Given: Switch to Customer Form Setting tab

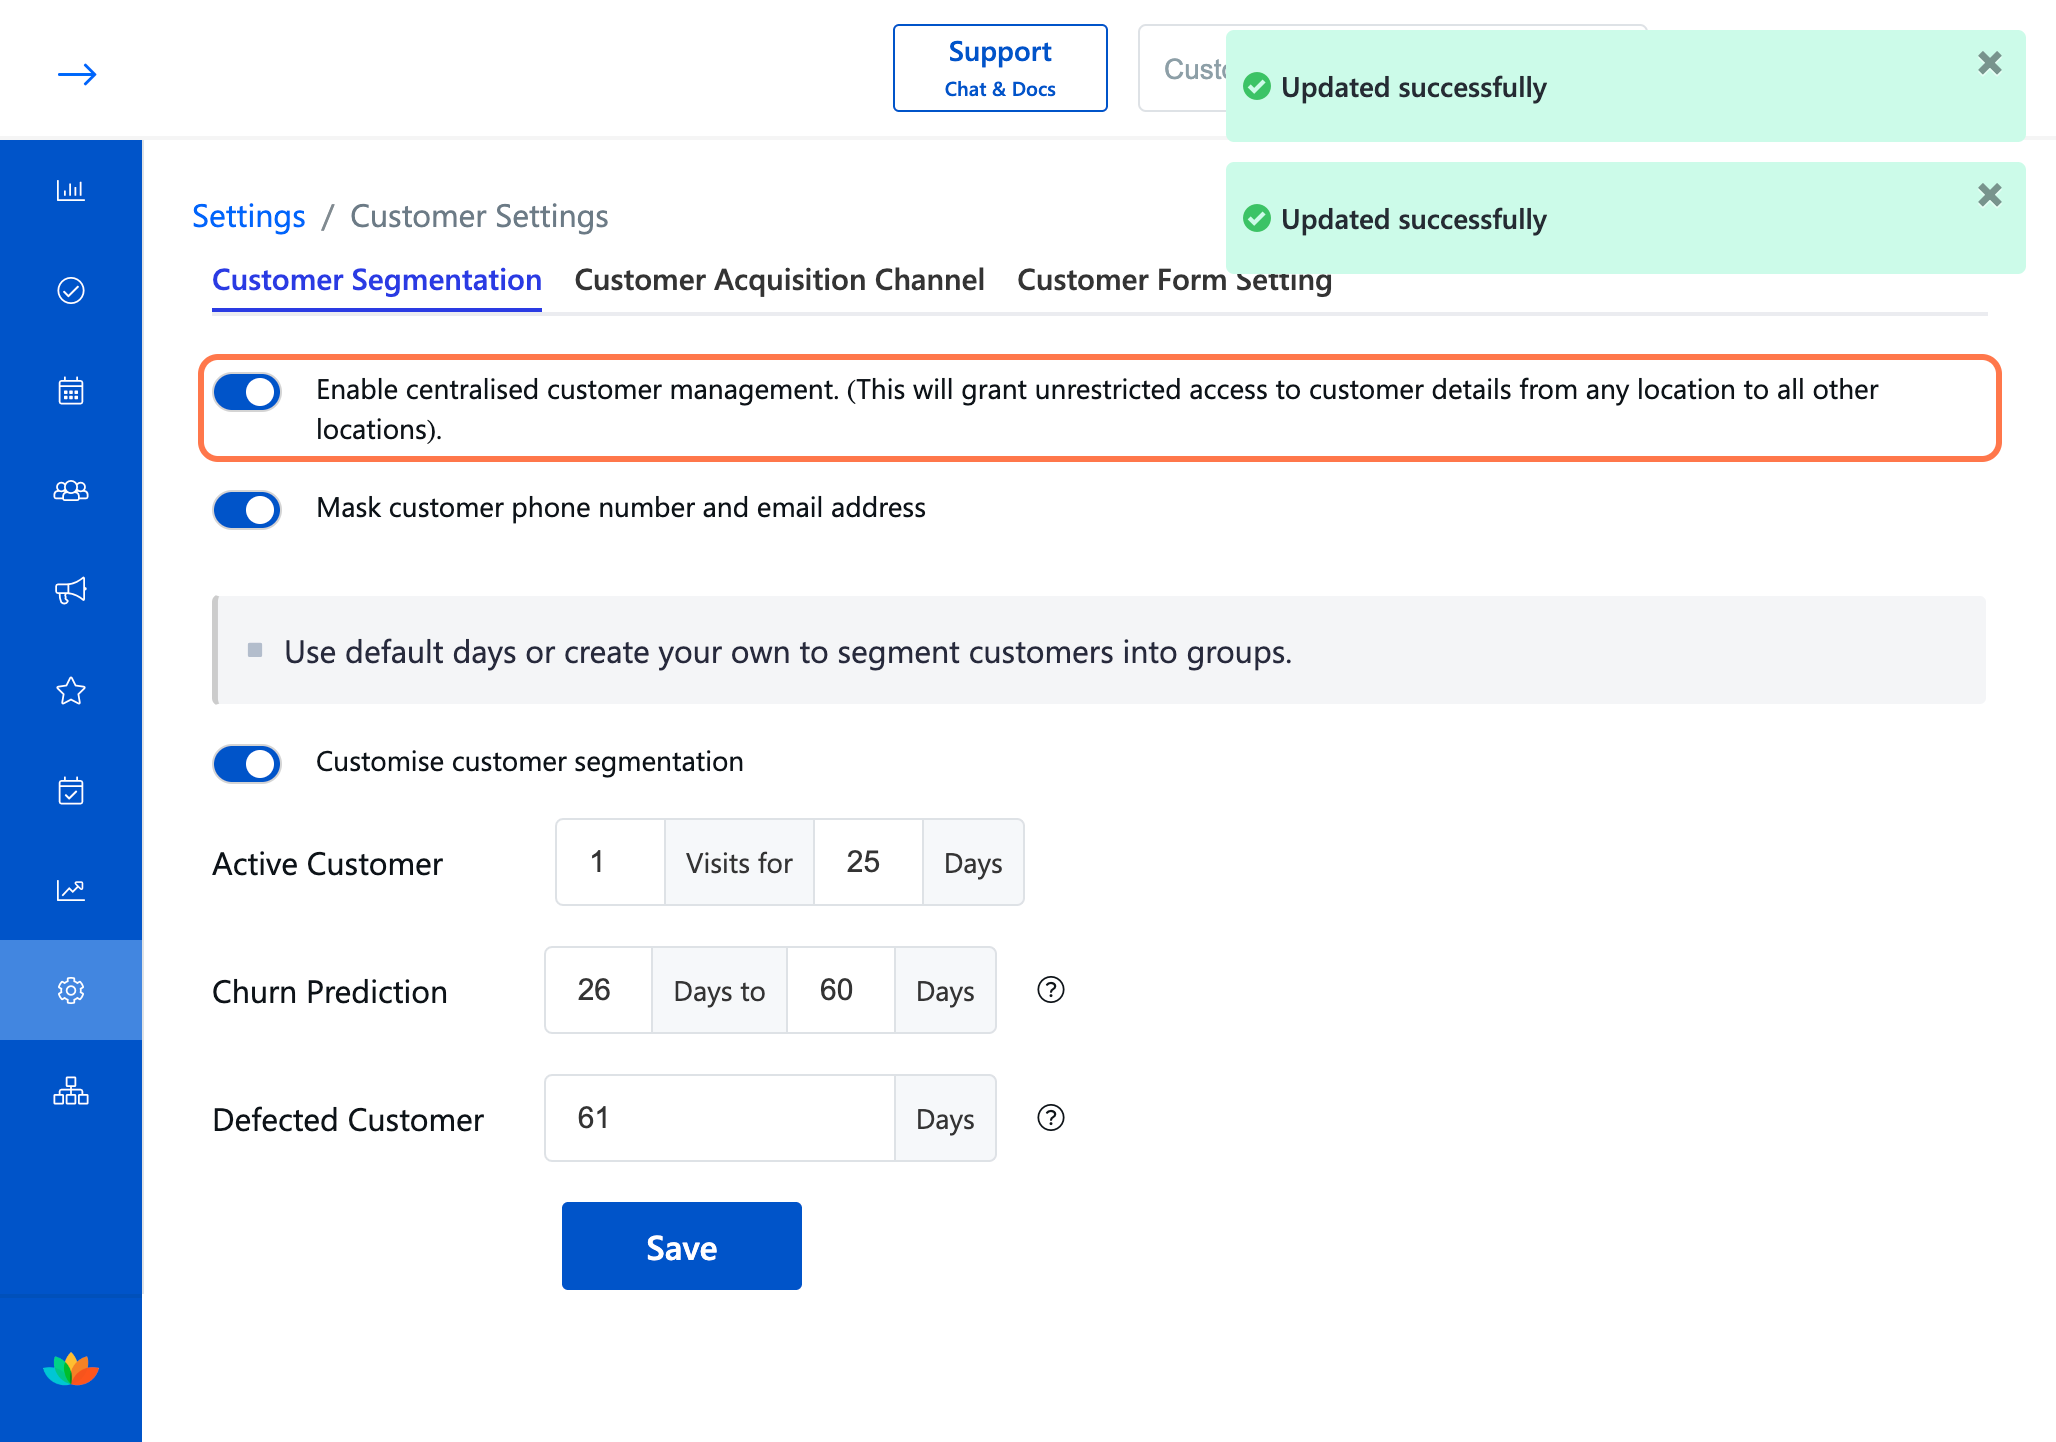Looking at the screenshot, I should 1174,280.
